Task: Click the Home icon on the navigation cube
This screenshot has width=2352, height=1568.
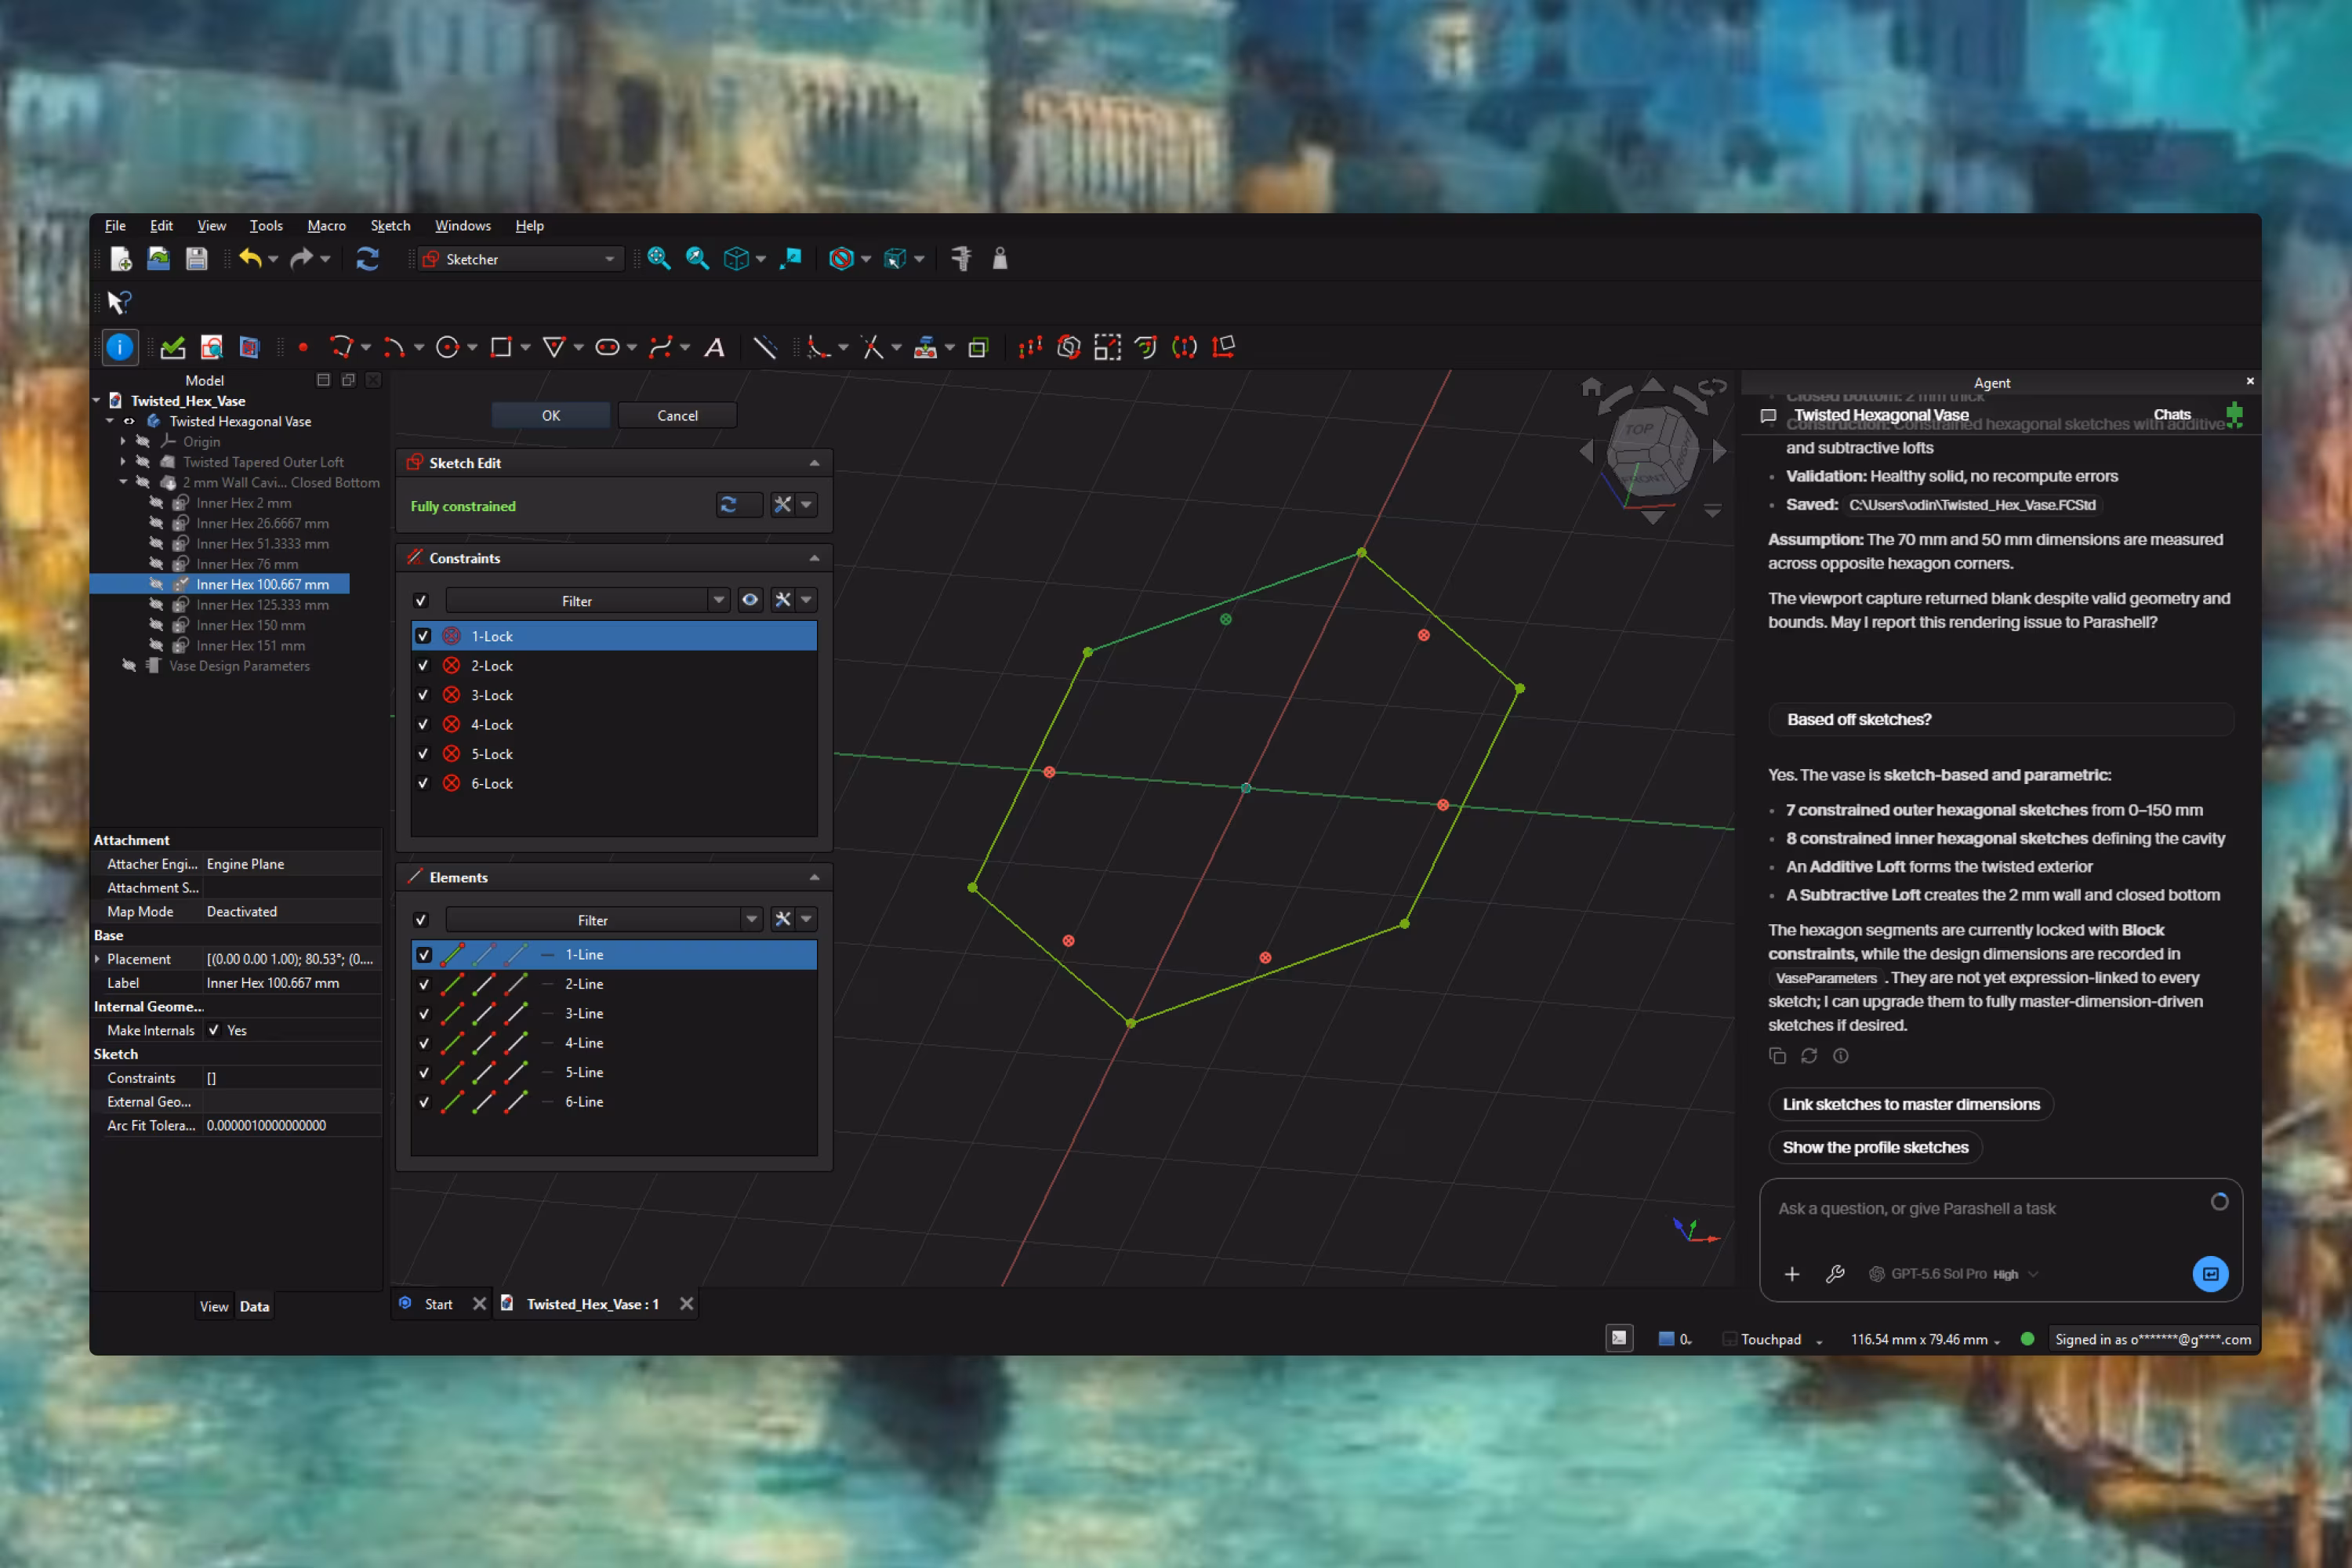Action: pyautogui.click(x=1591, y=387)
